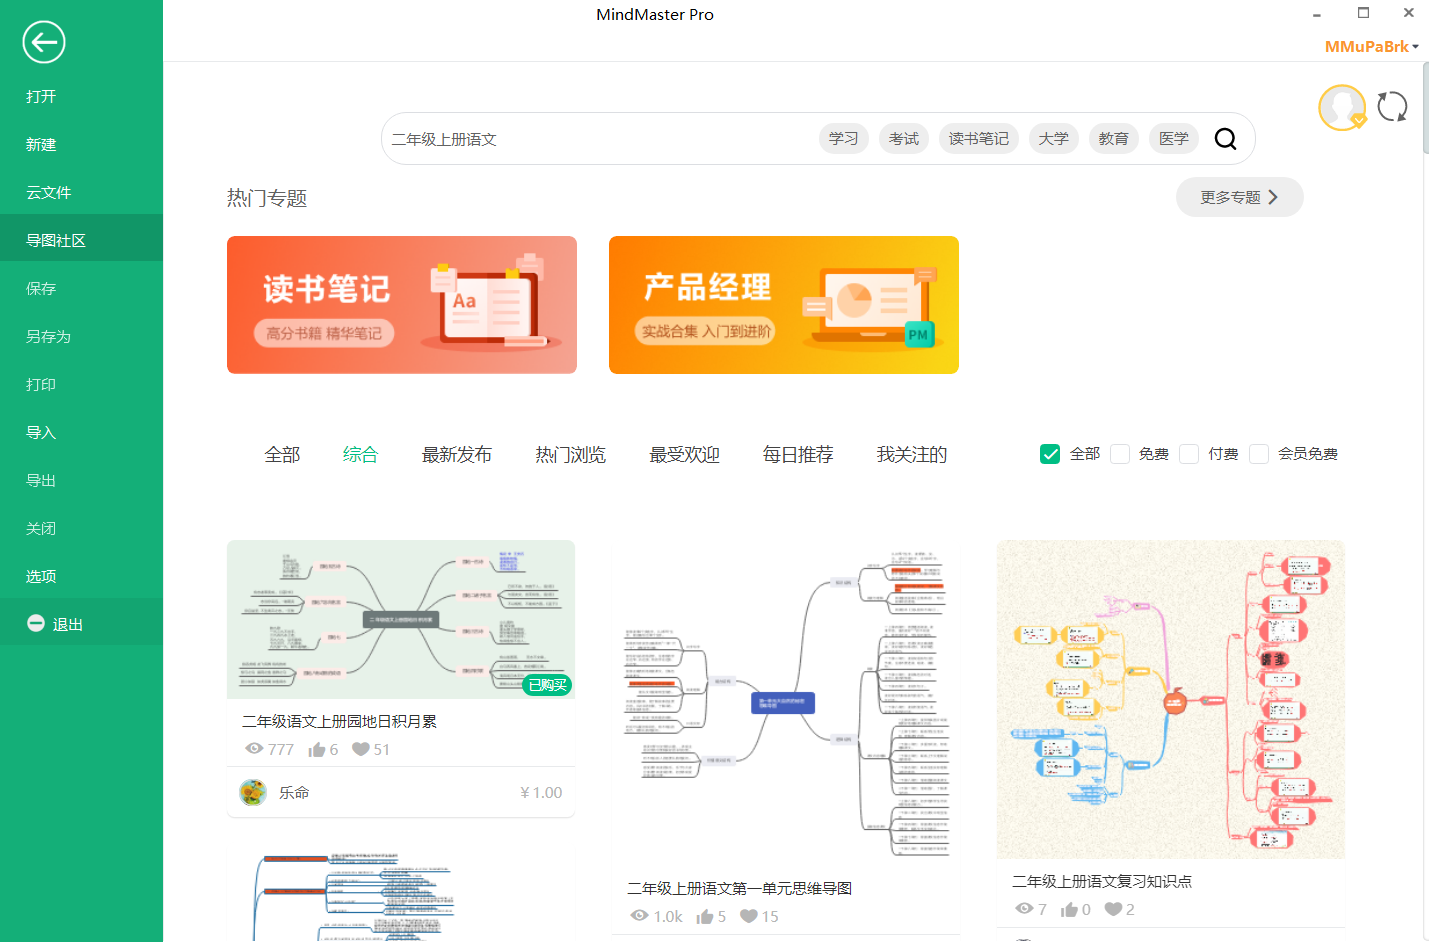Click the heart icon showing 15
Viewport: 1429px width, 942px height.
pyautogui.click(x=749, y=916)
